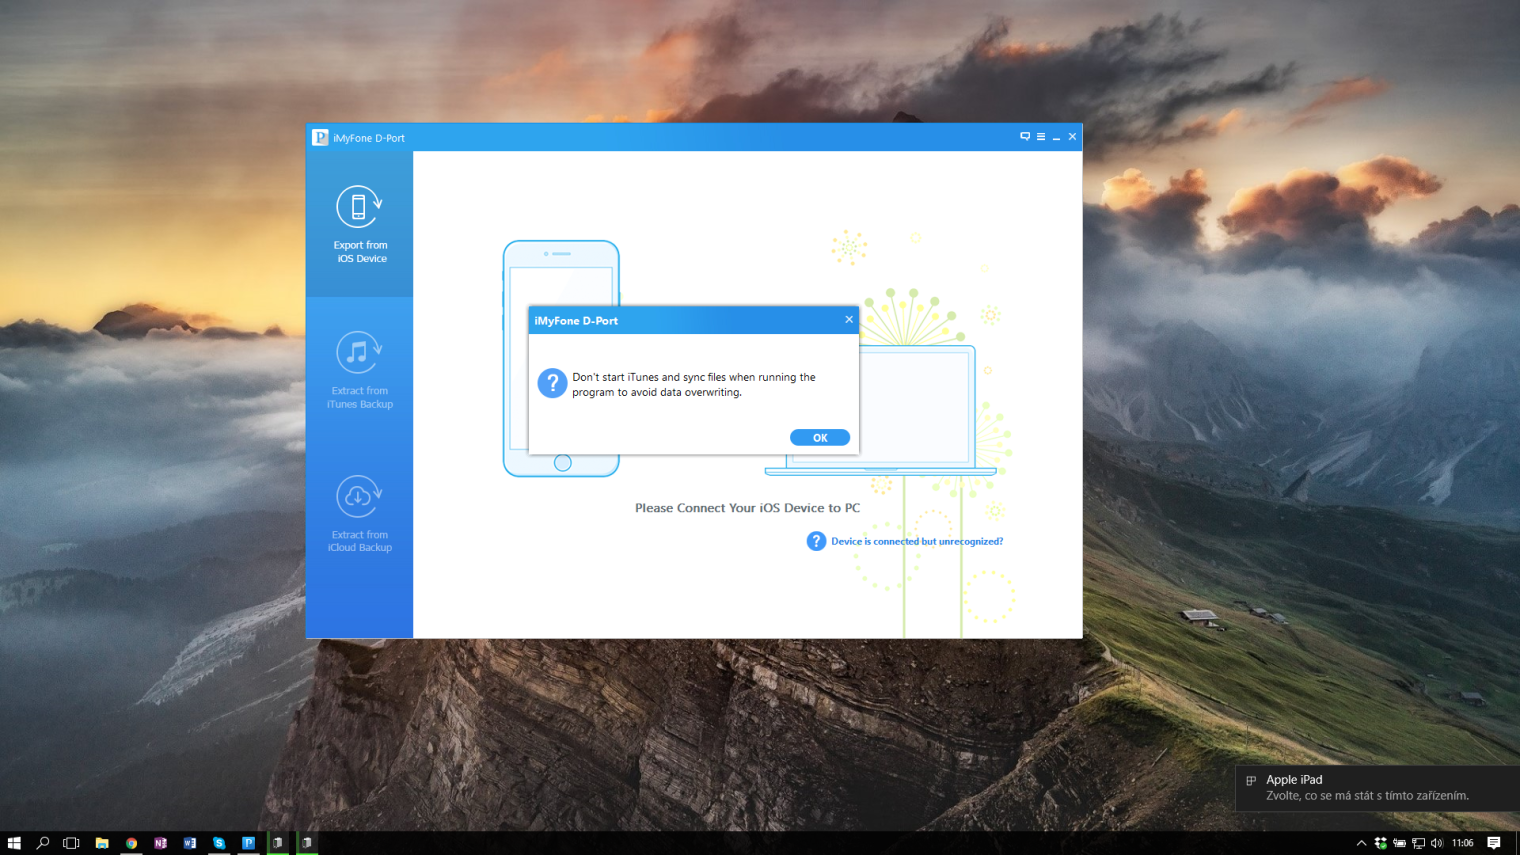Open OneNote from the taskbar
This screenshot has height=855, width=1520.
[160, 843]
